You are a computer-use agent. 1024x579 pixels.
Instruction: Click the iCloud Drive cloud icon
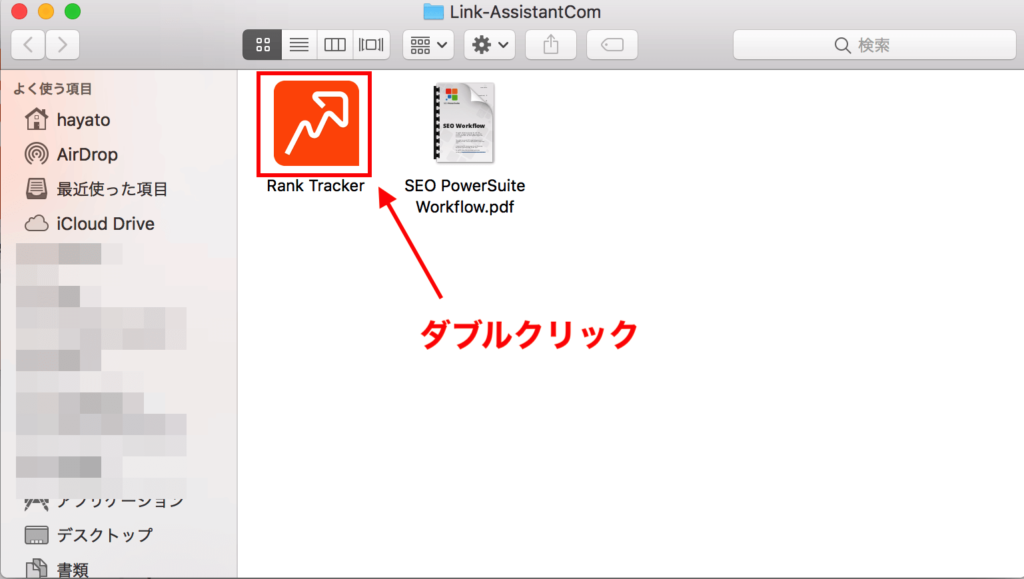[x=36, y=224]
